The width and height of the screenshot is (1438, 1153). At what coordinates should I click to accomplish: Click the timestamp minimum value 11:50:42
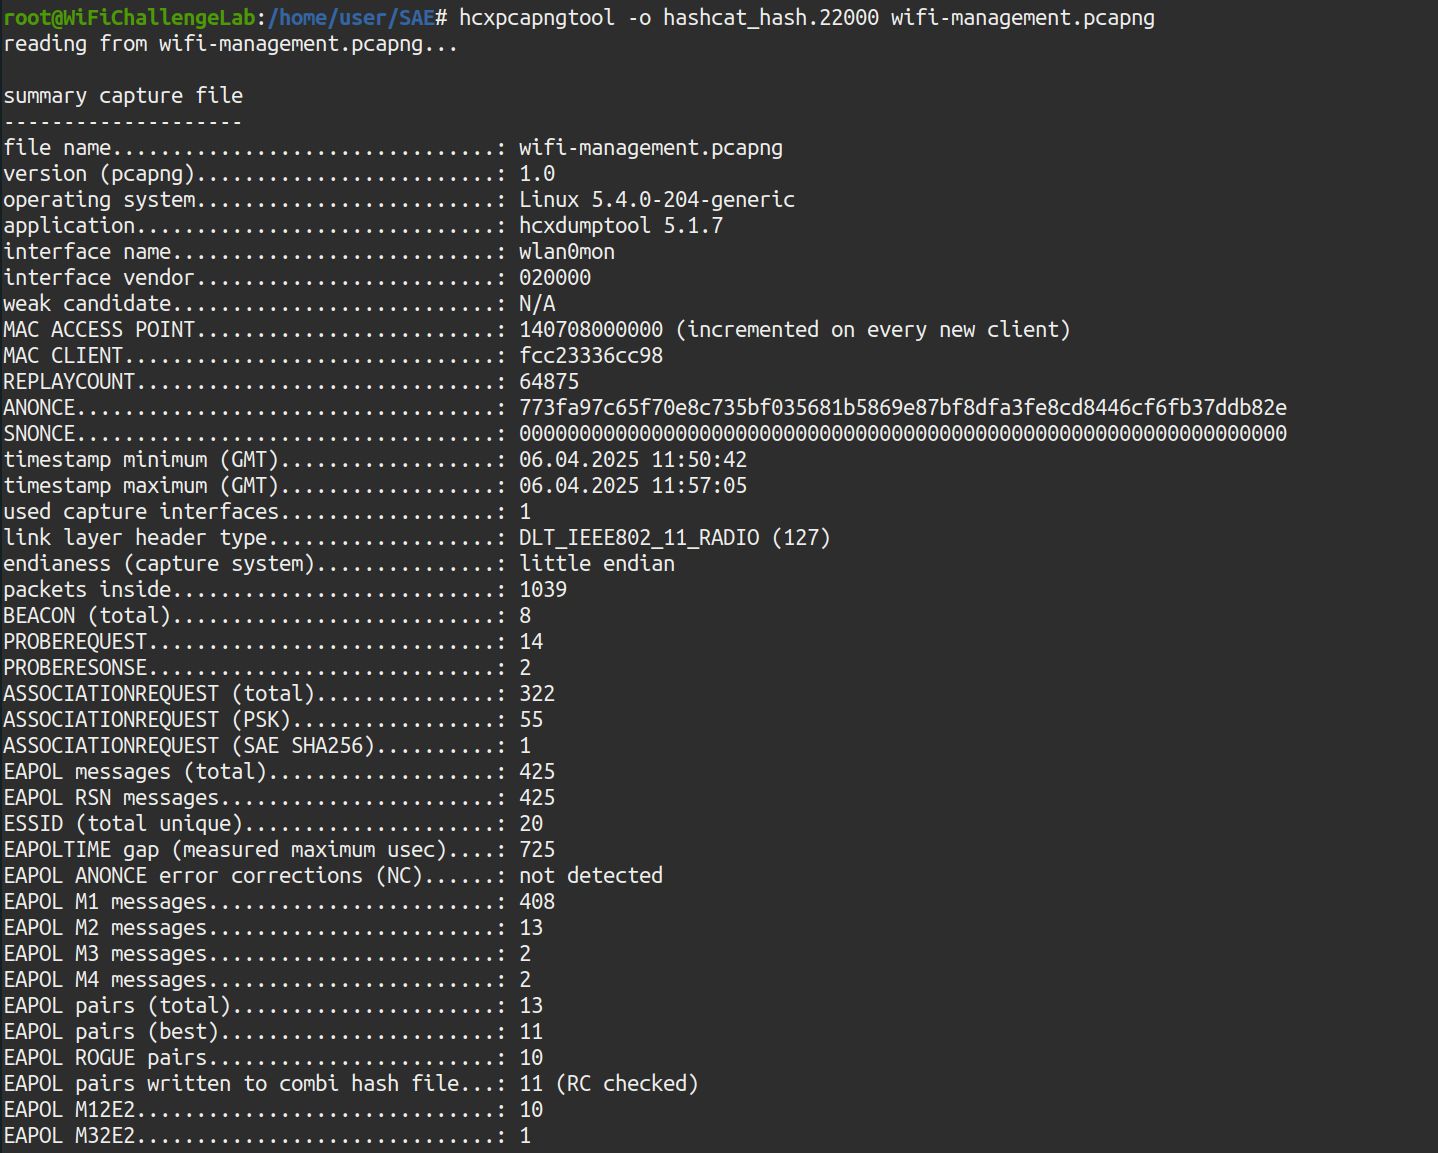(698, 460)
